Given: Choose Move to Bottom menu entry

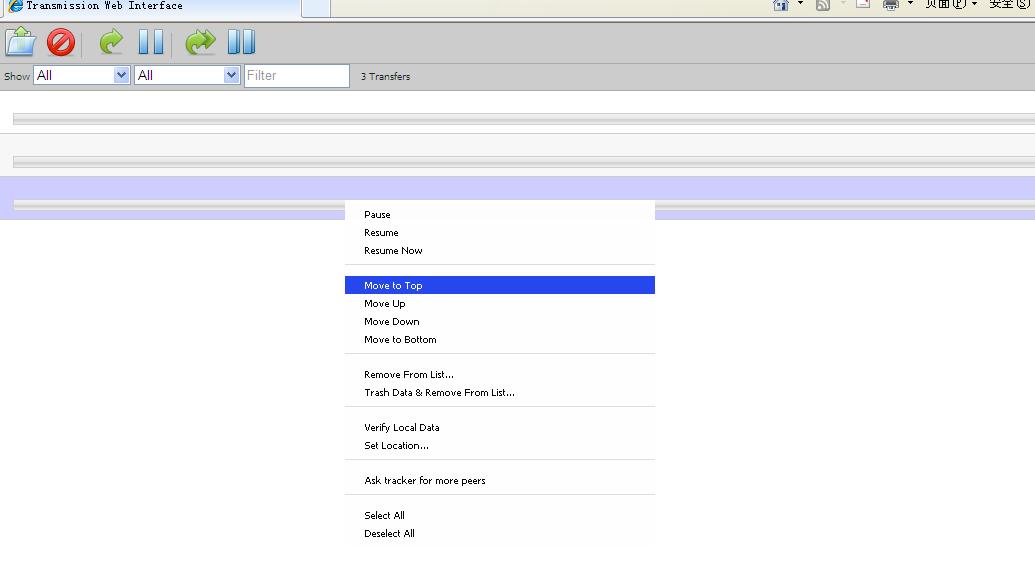Looking at the screenshot, I should [500, 339].
